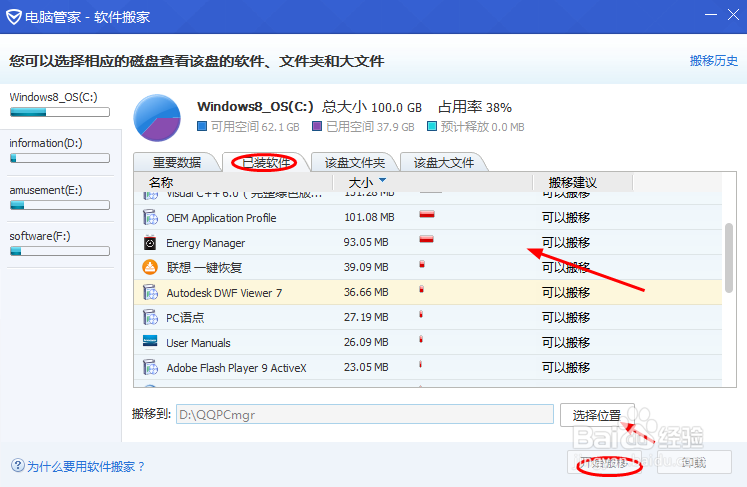Click the cyan 预计释放 legend swatch
The image size is (747, 487).
click(432, 126)
